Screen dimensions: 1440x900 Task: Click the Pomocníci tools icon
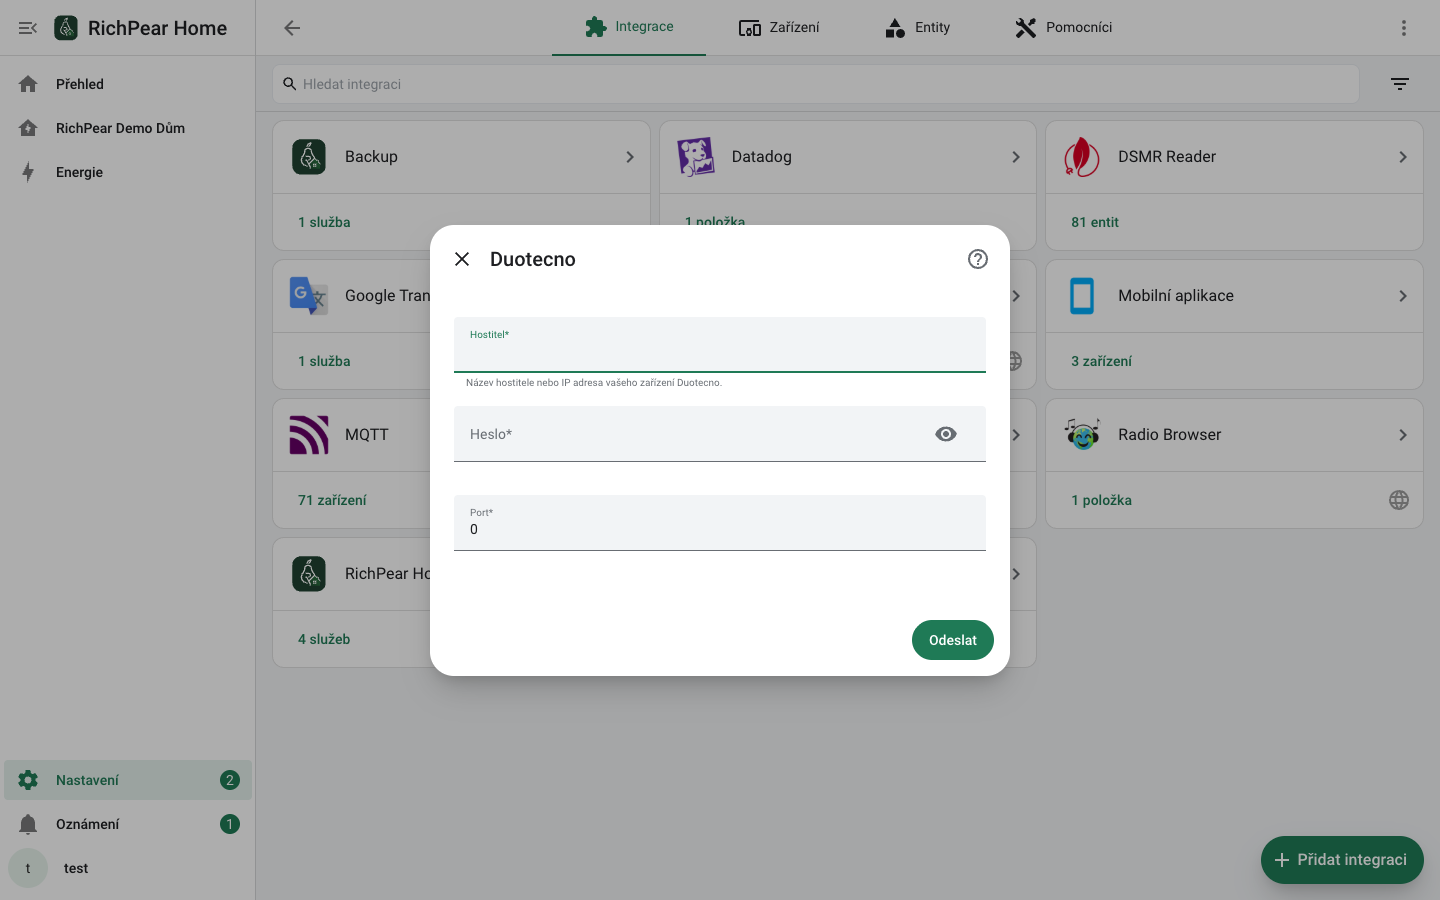[x=1026, y=28]
